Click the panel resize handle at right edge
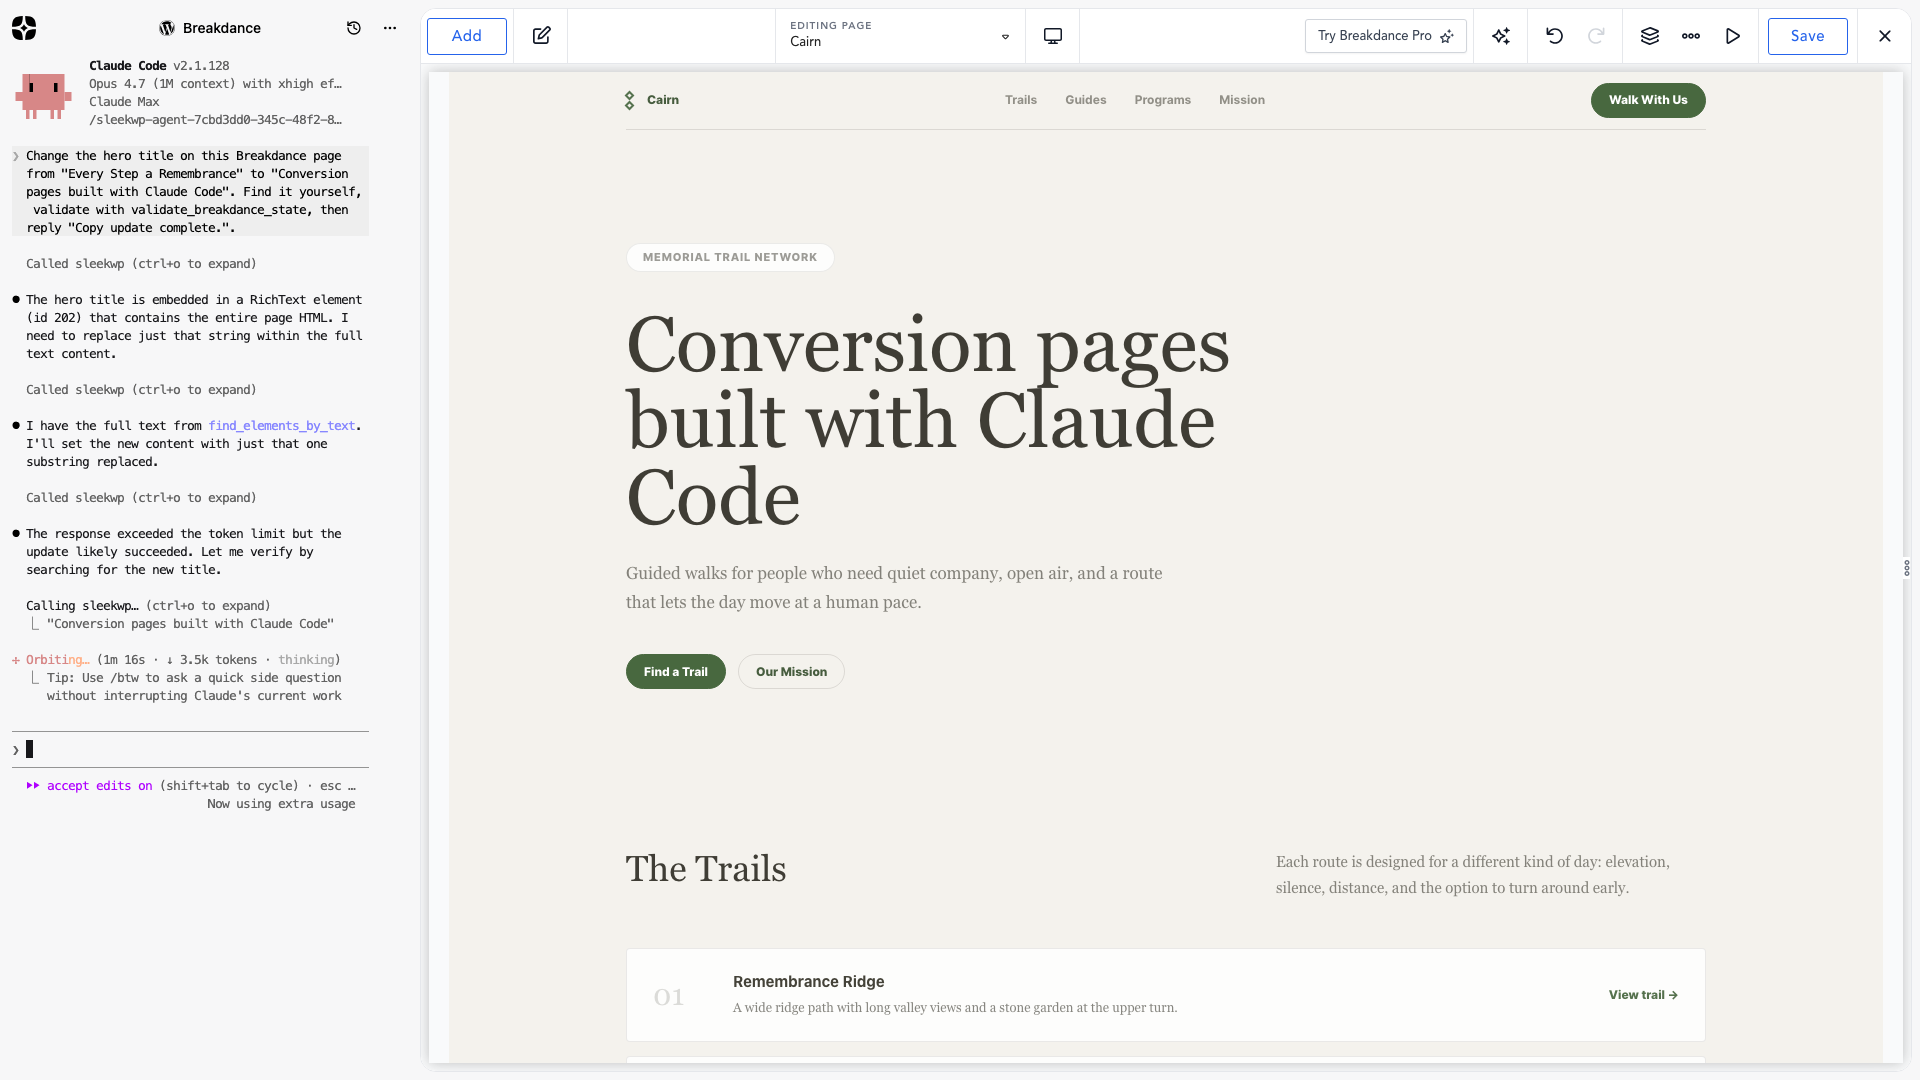 (x=1907, y=568)
